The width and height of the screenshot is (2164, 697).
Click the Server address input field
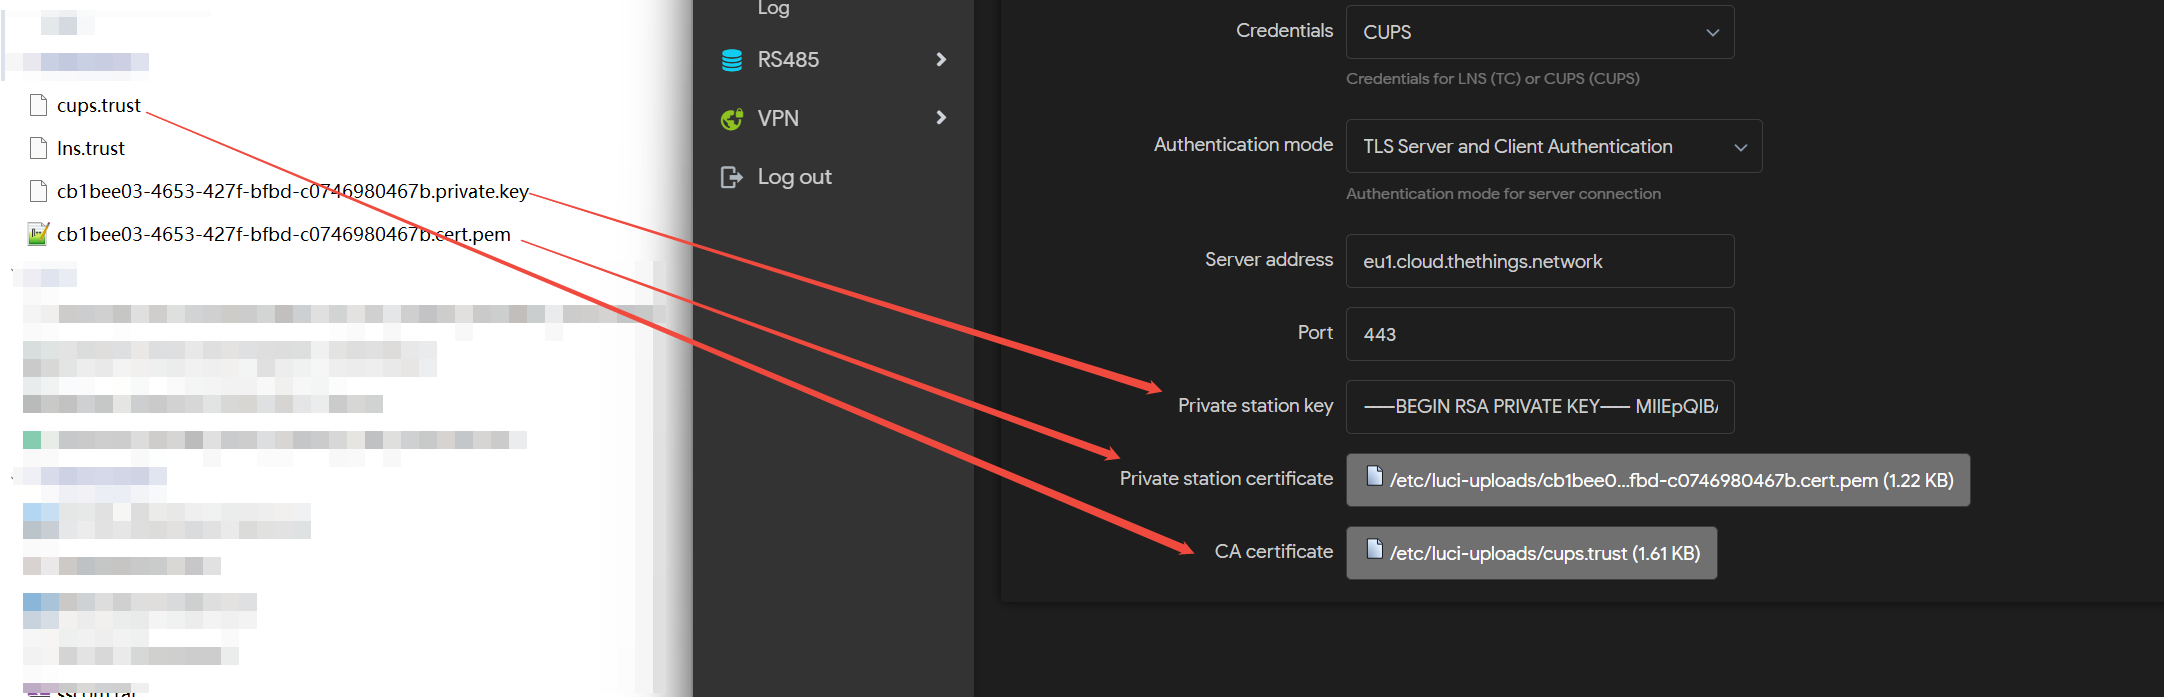point(1539,261)
